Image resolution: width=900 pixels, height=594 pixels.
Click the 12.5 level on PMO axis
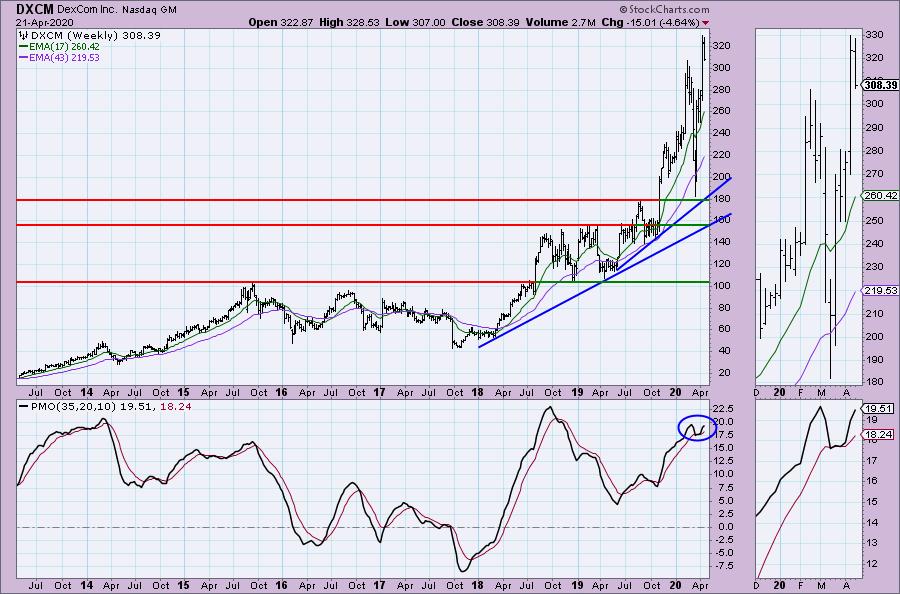pos(722,461)
